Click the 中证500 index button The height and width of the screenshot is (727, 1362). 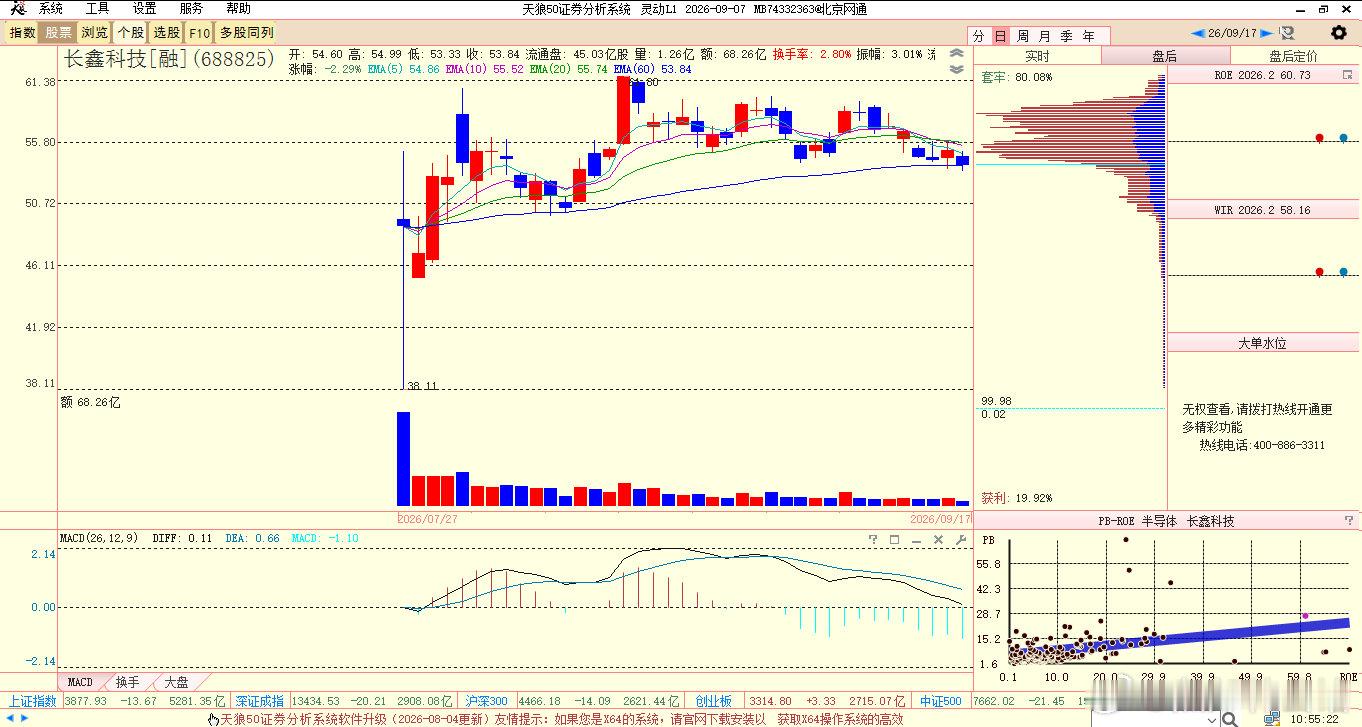point(941,702)
